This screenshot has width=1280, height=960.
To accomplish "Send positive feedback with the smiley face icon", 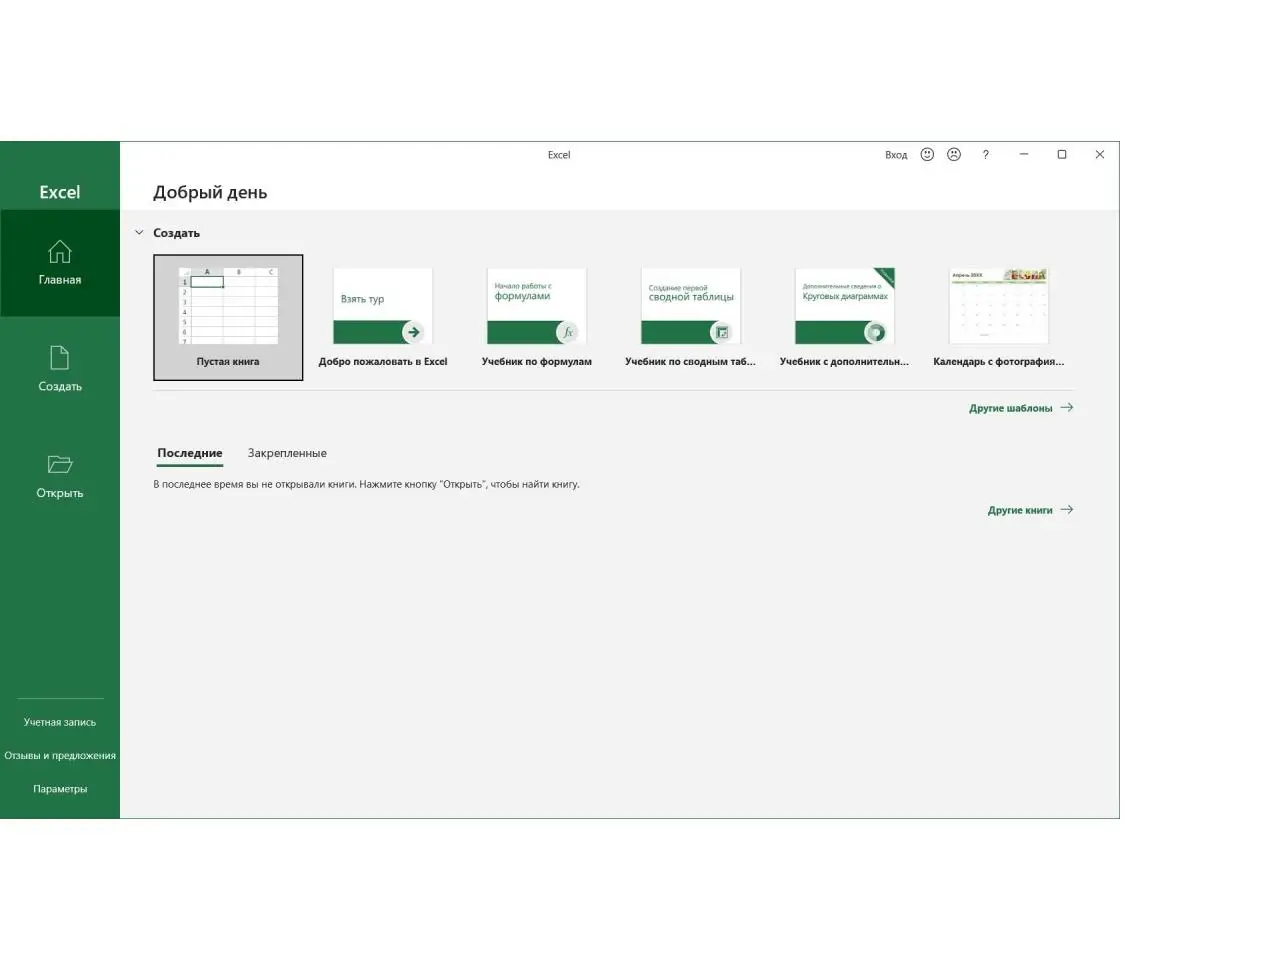I will (x=927, y=155).
